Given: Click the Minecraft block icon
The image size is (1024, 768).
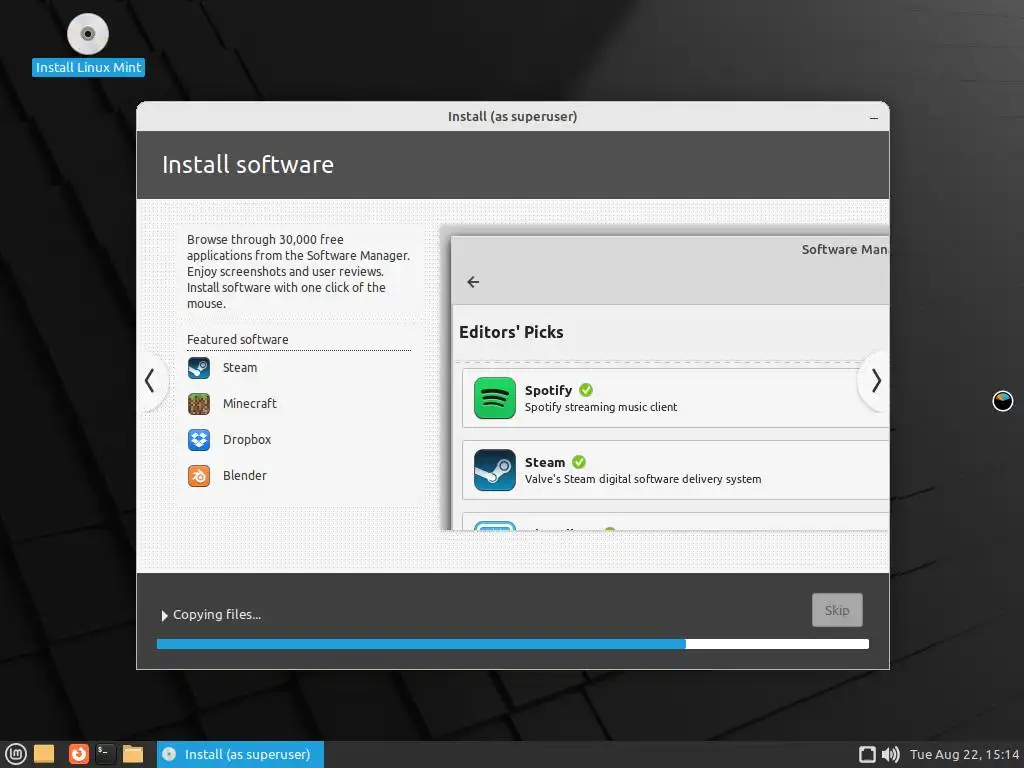Looking at the screenshot, I should (199, 404).
